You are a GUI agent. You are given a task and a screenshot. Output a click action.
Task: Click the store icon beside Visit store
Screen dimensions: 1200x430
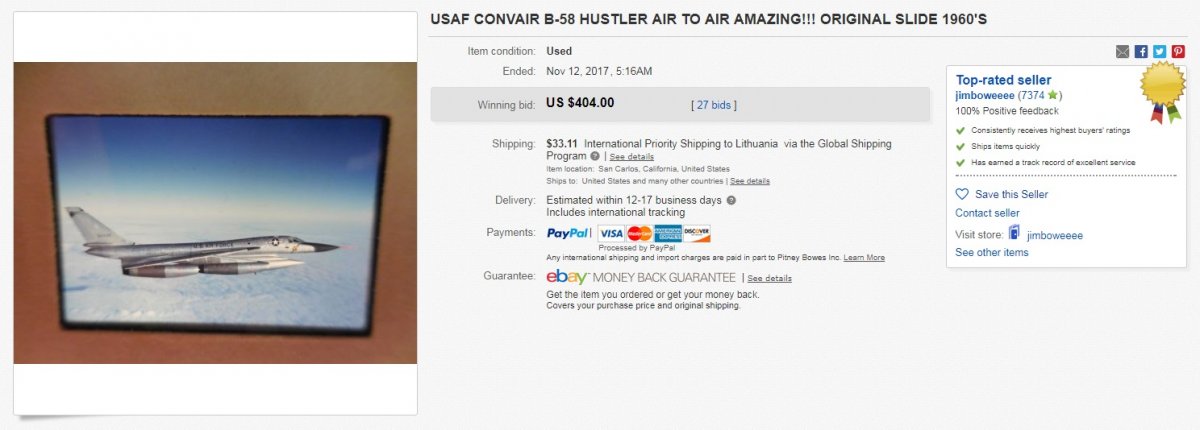click(x=1014, y=234)
